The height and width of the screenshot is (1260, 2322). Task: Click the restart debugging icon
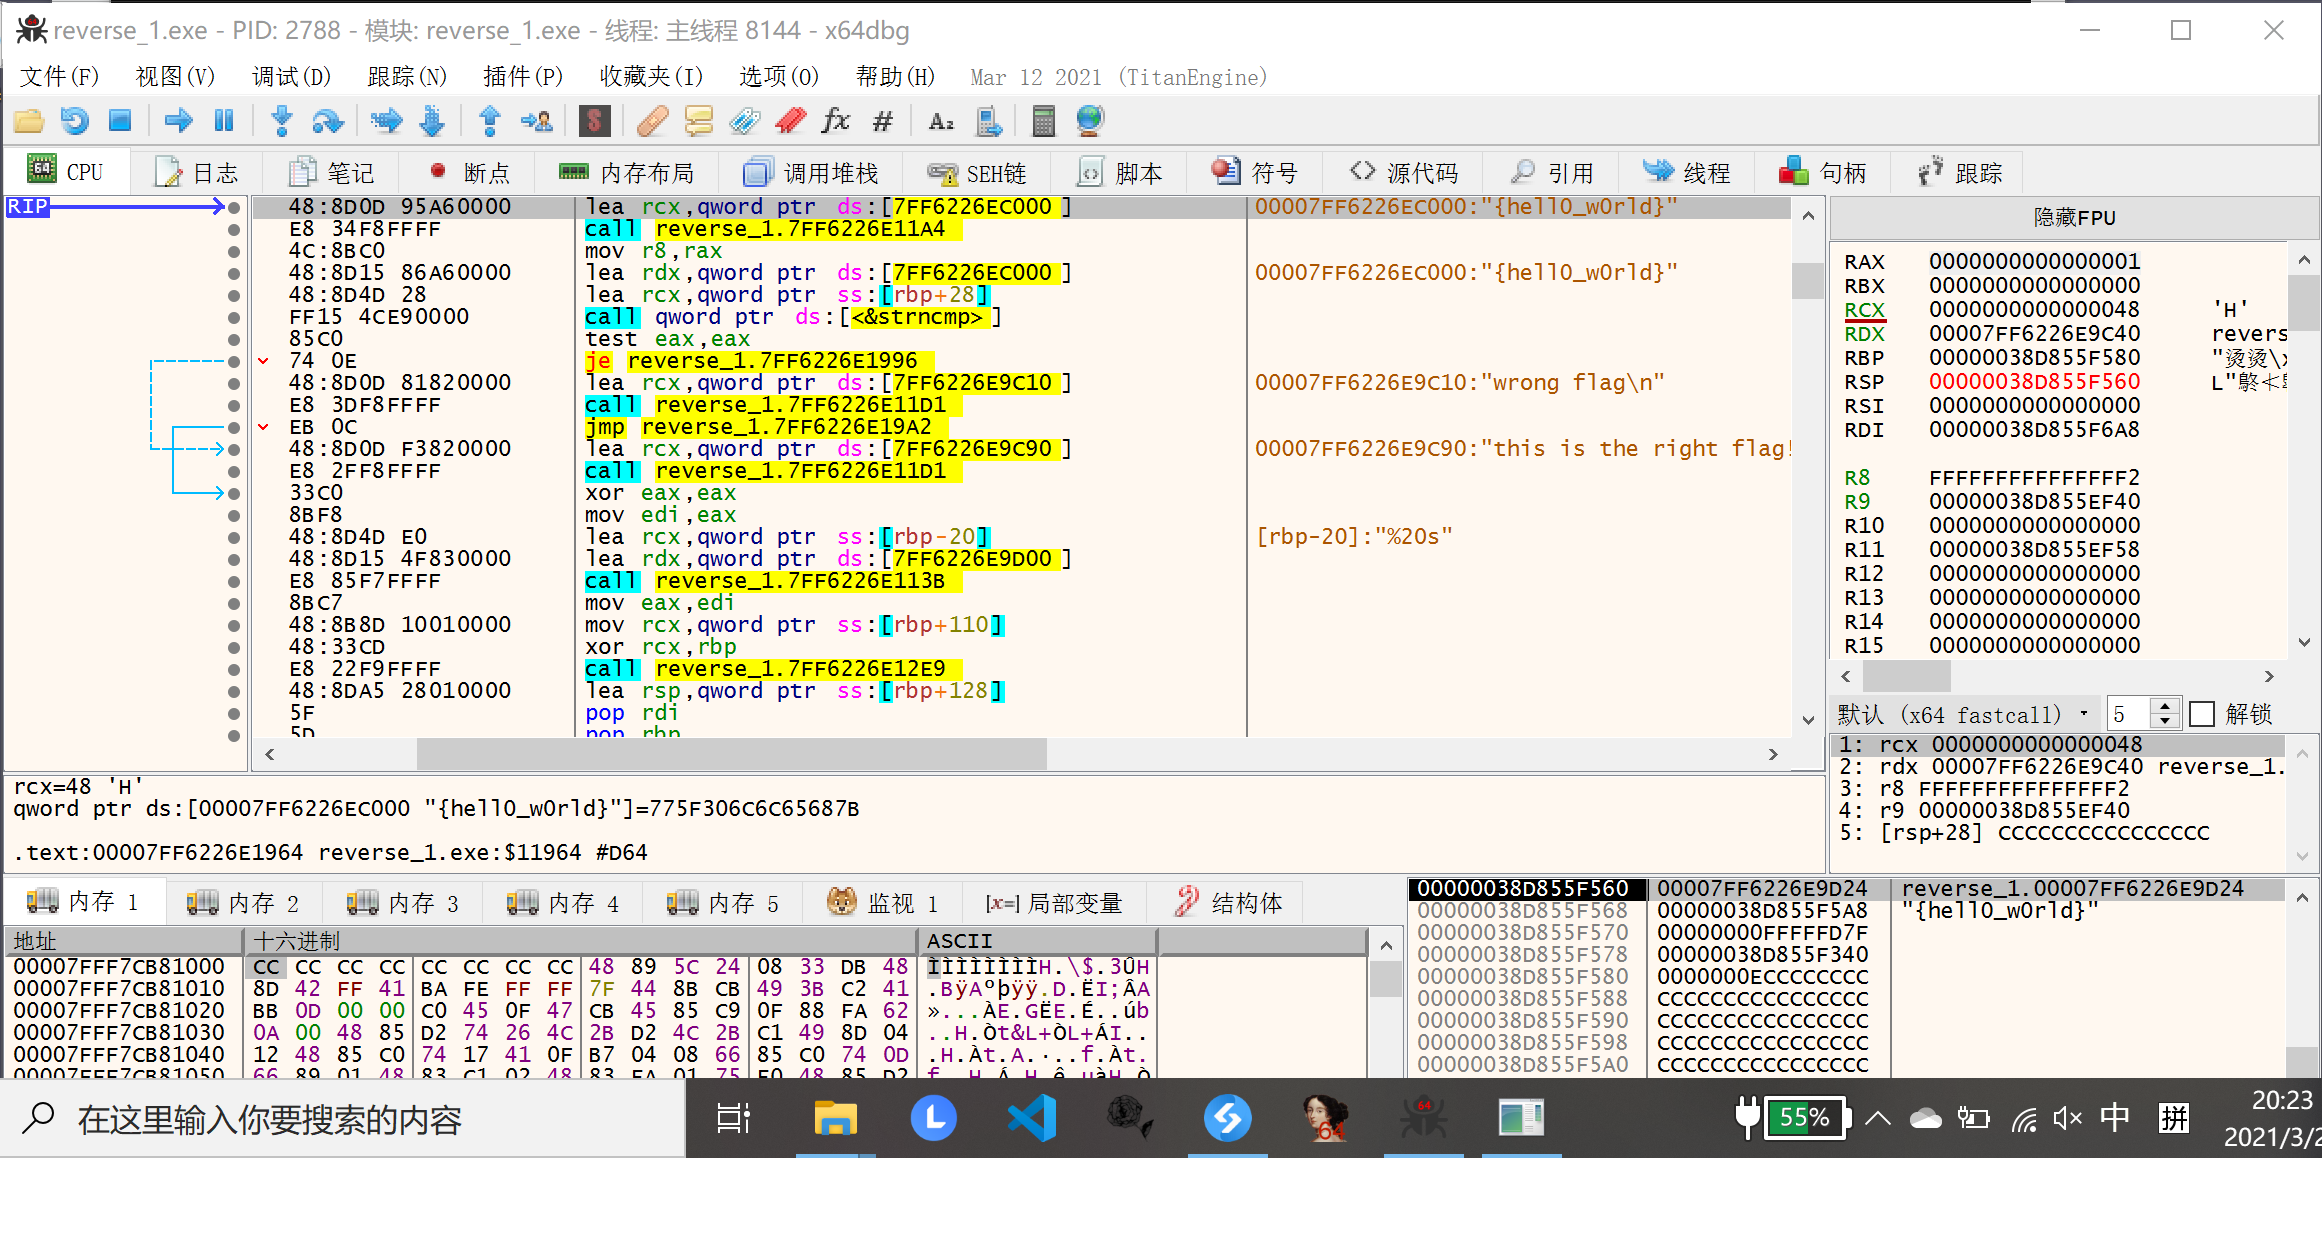tap(75, 122)
